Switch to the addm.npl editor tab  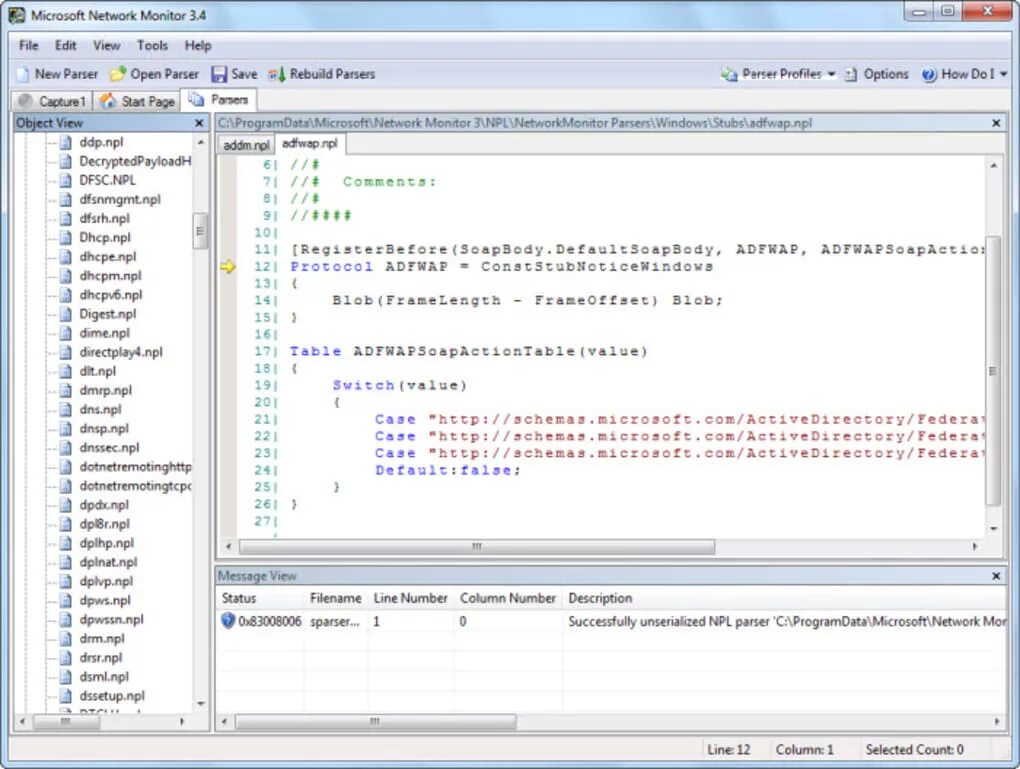pos(246,144)
